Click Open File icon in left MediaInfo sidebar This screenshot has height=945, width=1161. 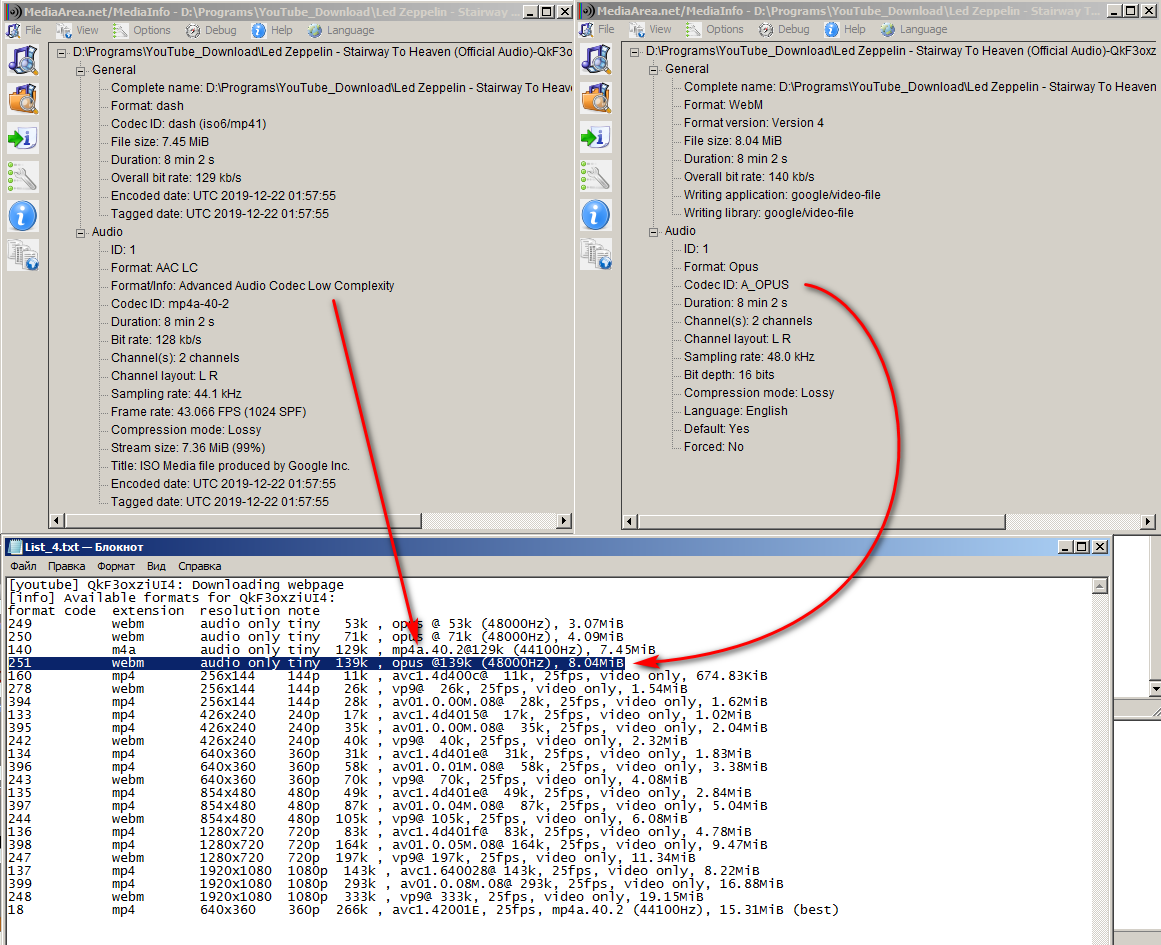23,60
